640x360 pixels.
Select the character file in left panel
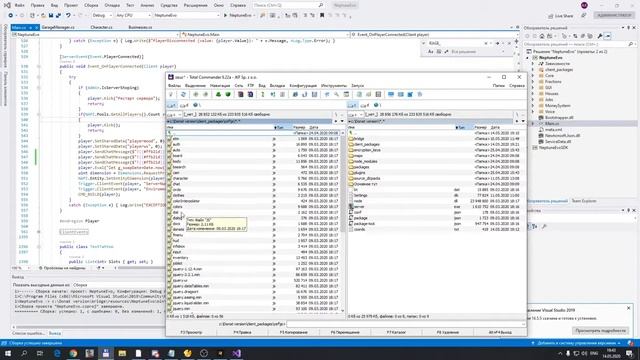coord(180,178)
